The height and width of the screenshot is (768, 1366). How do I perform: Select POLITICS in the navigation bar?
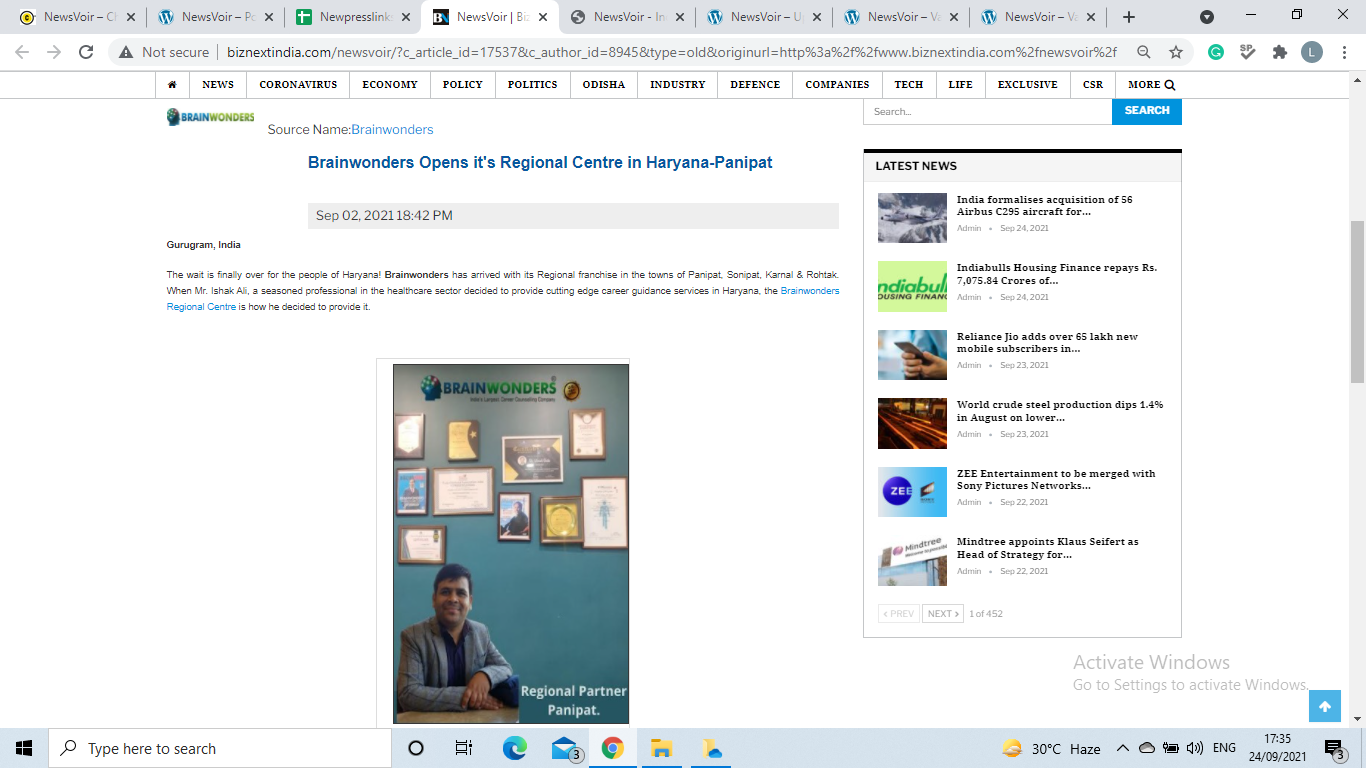[x=533, y=85]
